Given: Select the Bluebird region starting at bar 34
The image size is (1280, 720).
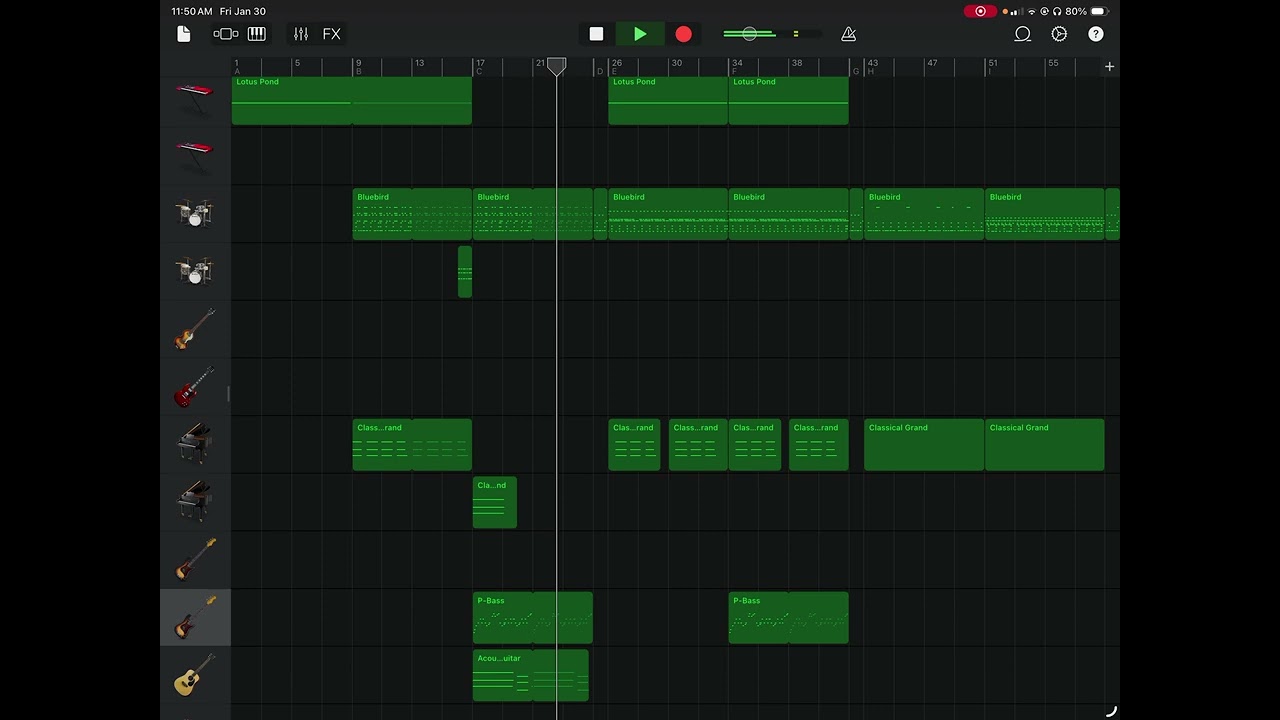Looking at the screenshot, I should tap(788, 214).
